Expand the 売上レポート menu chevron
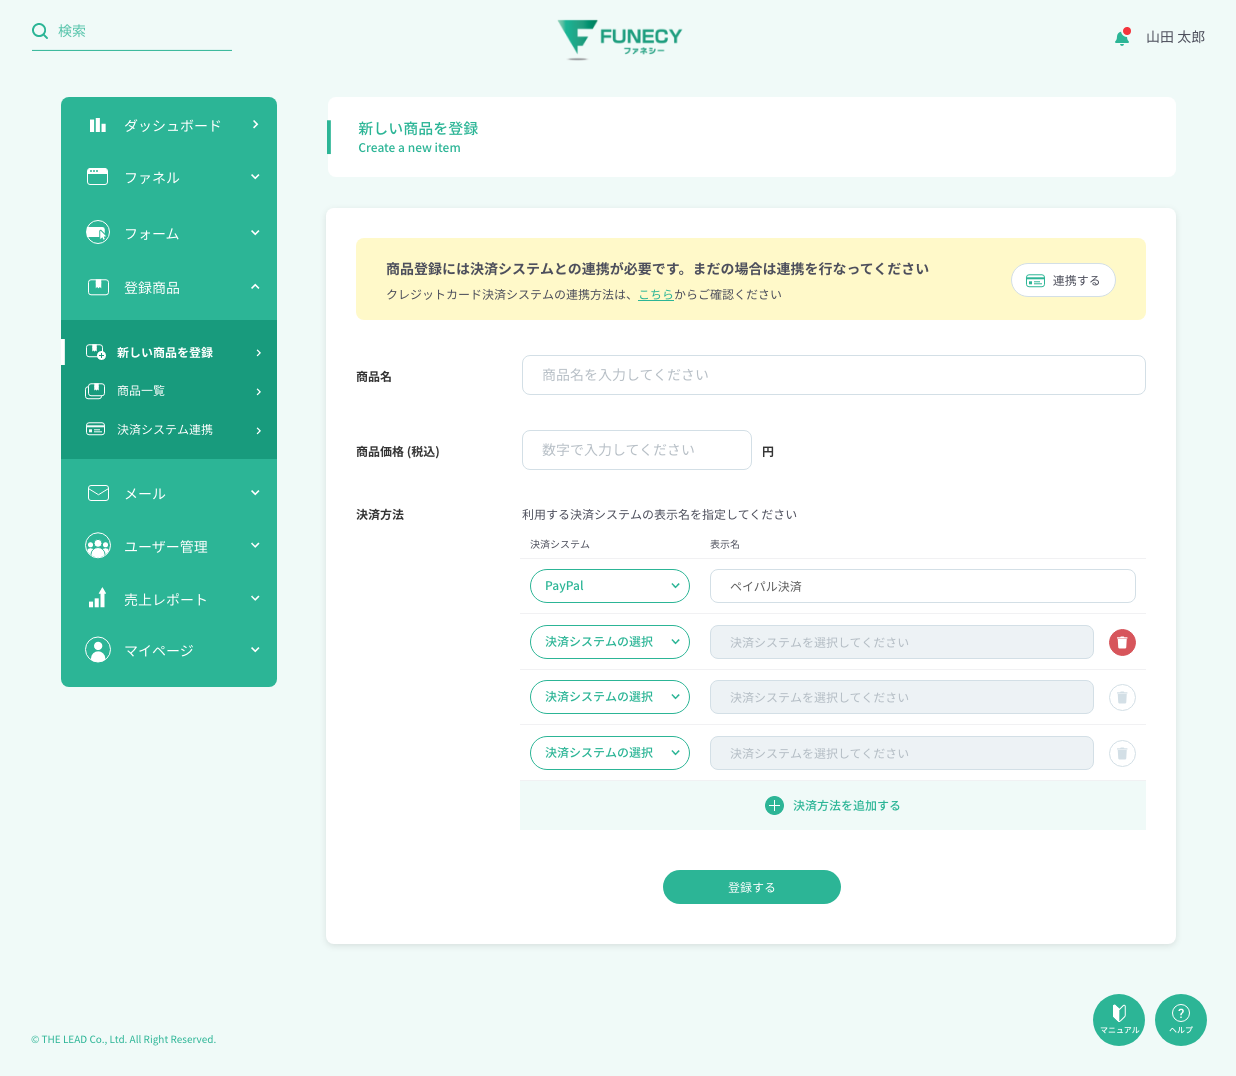This screenshot has height=1076, width=1236. coord(255,599)
